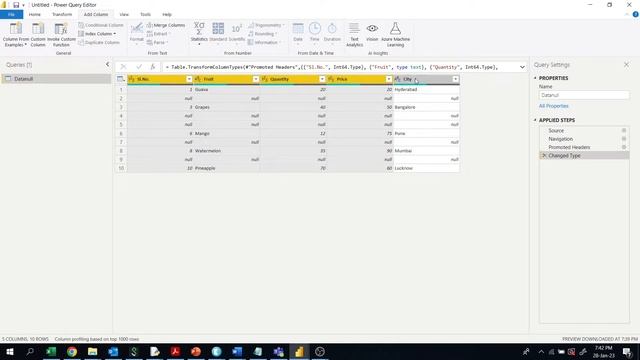Delete the Changed Type step
The width and height of the screenshot is (640, 360).
(x=544, y=156)
